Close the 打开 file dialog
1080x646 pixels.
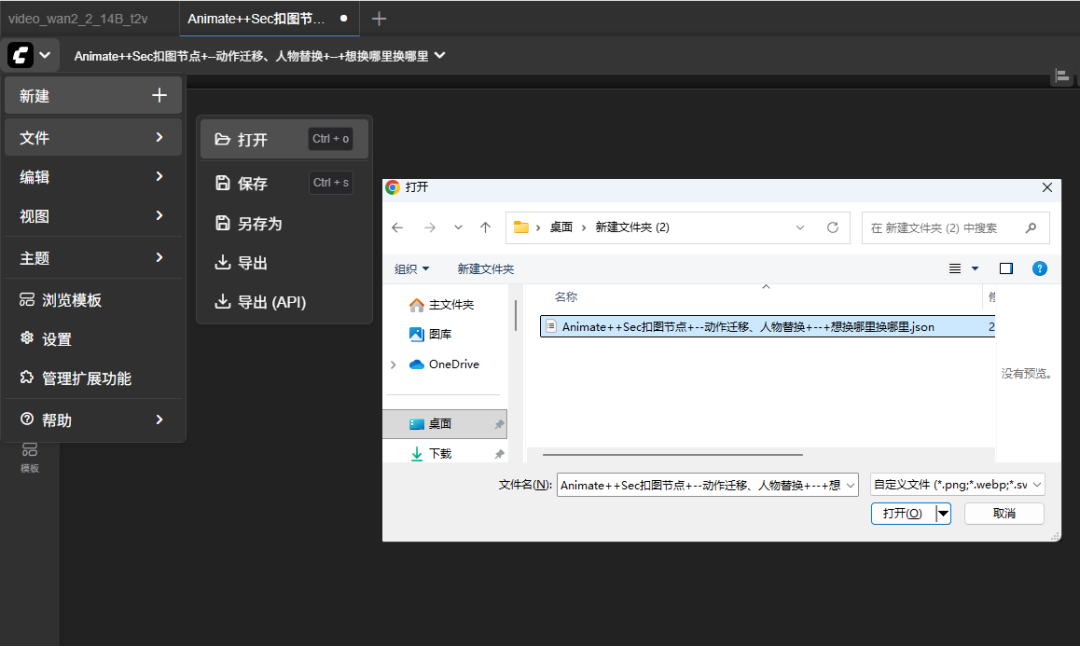pos(1047,187)
